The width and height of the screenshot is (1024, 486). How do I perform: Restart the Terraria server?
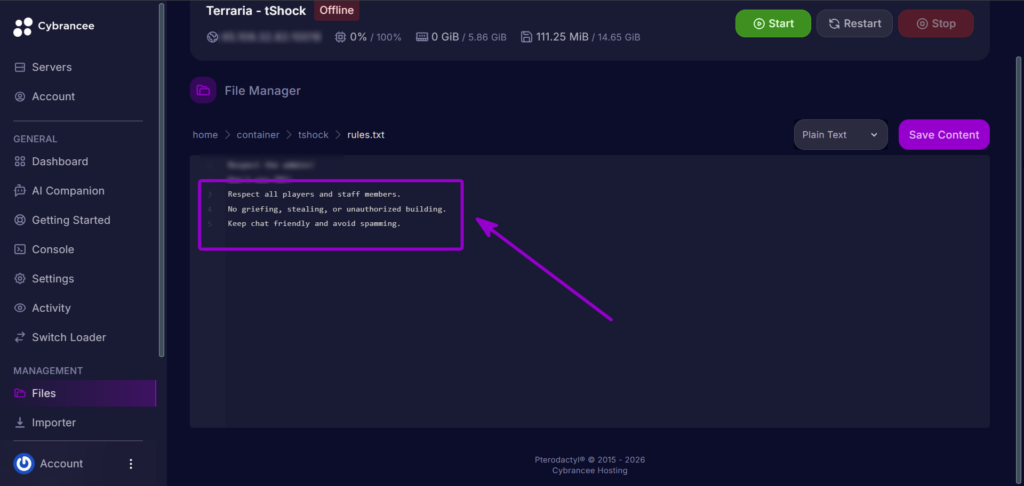[x=854, y=24]
